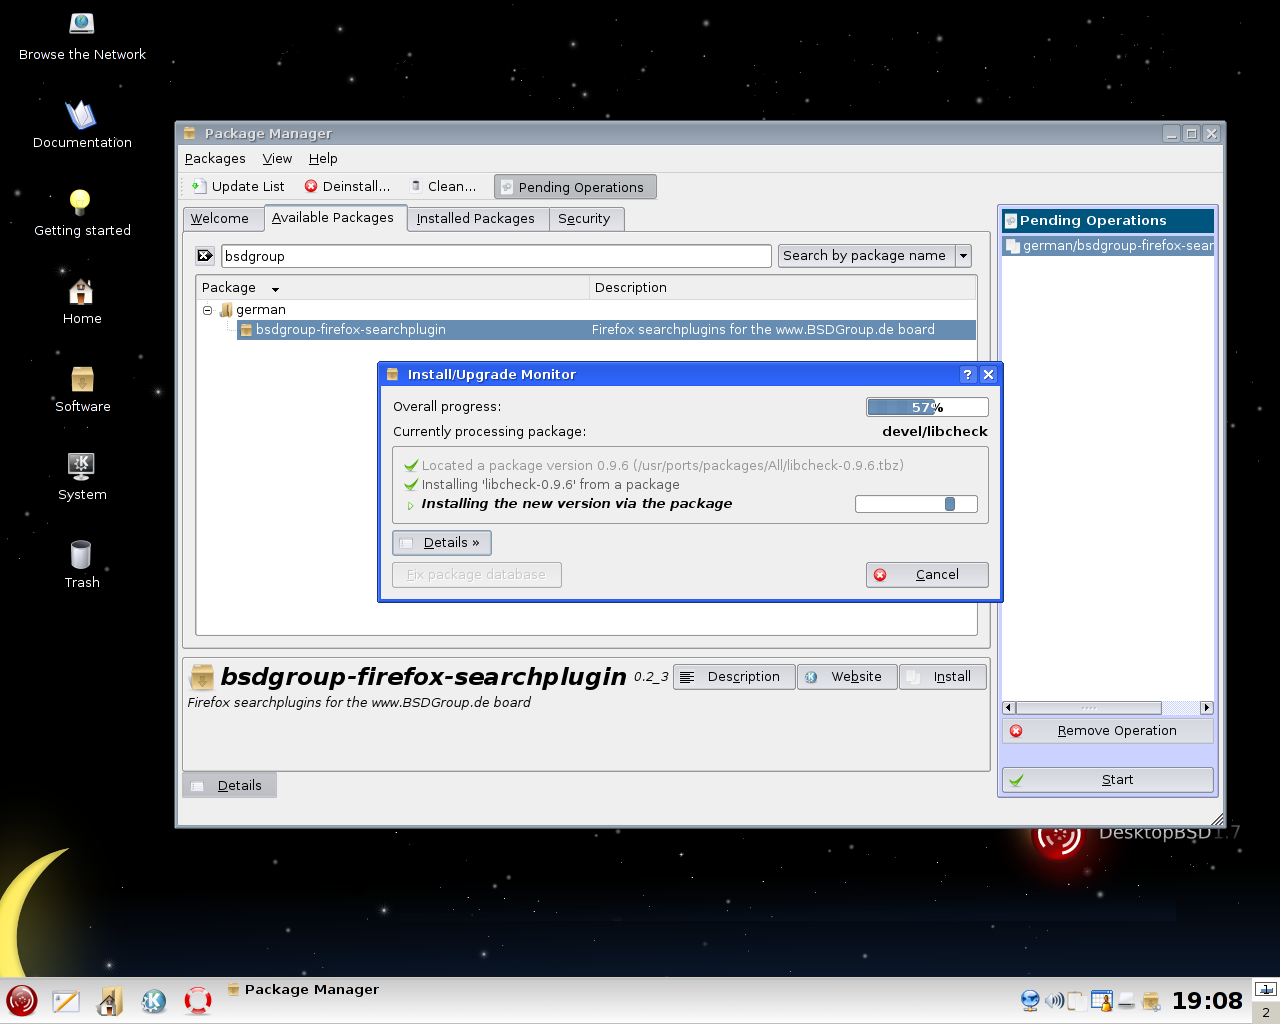Viewport: 1280px width, 1024px height.
Task: Click the Start pending operations button
Action: pyautogui.click(x=1108, y=780)
